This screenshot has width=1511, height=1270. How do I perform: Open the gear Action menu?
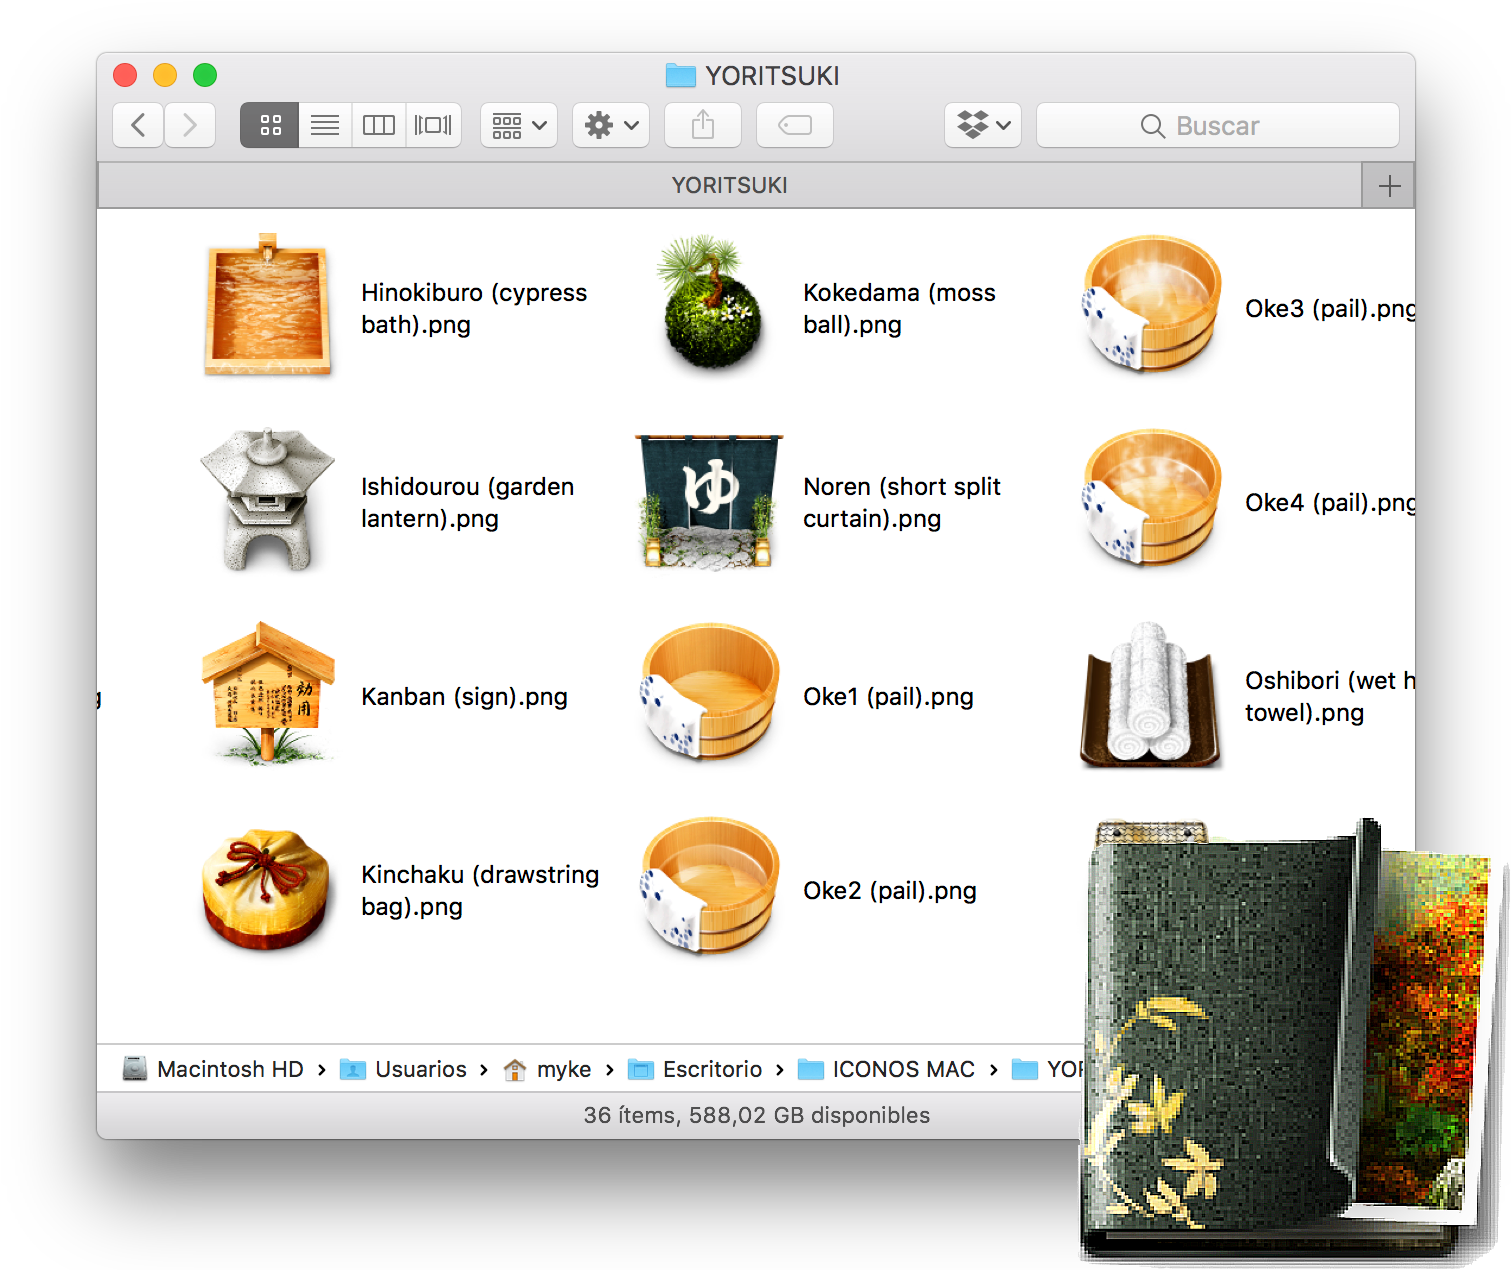pos(611,125)
